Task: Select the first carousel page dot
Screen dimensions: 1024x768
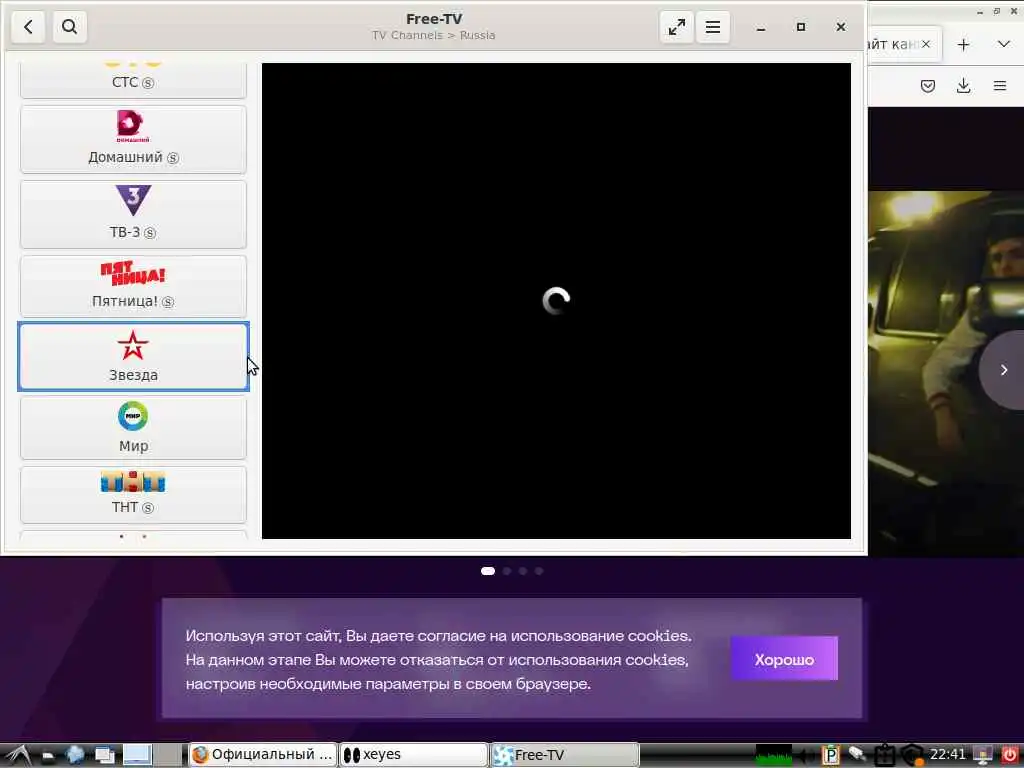Action: pos(488,571)
